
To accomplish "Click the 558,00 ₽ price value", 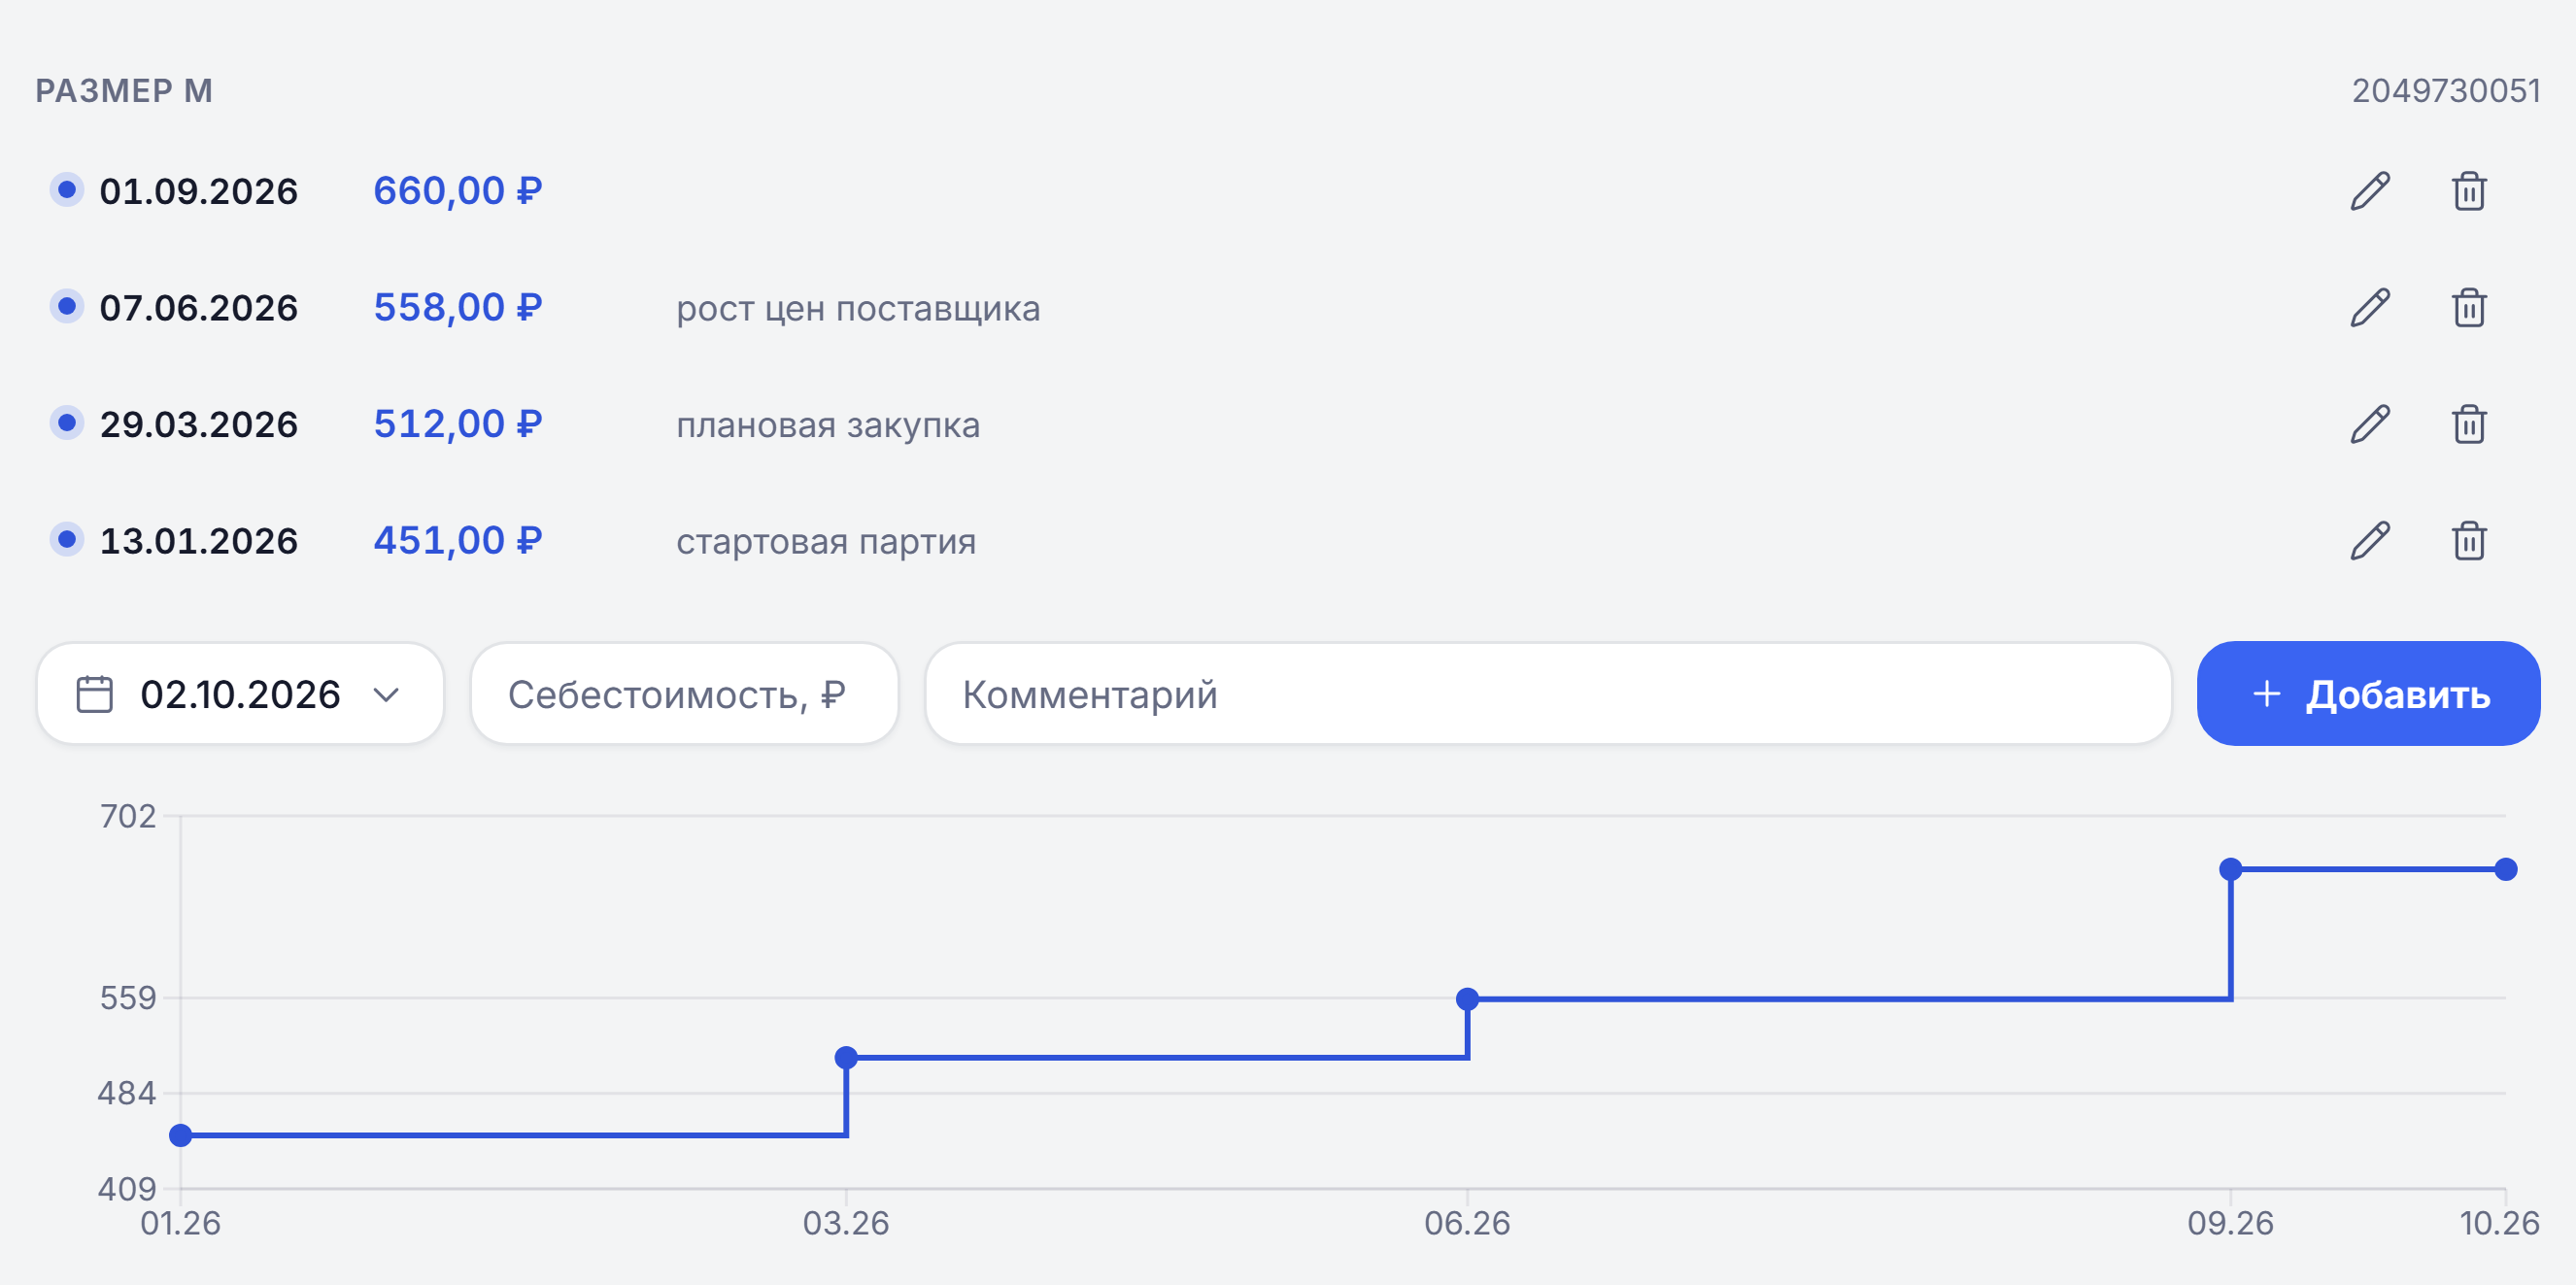I will 458,308.
